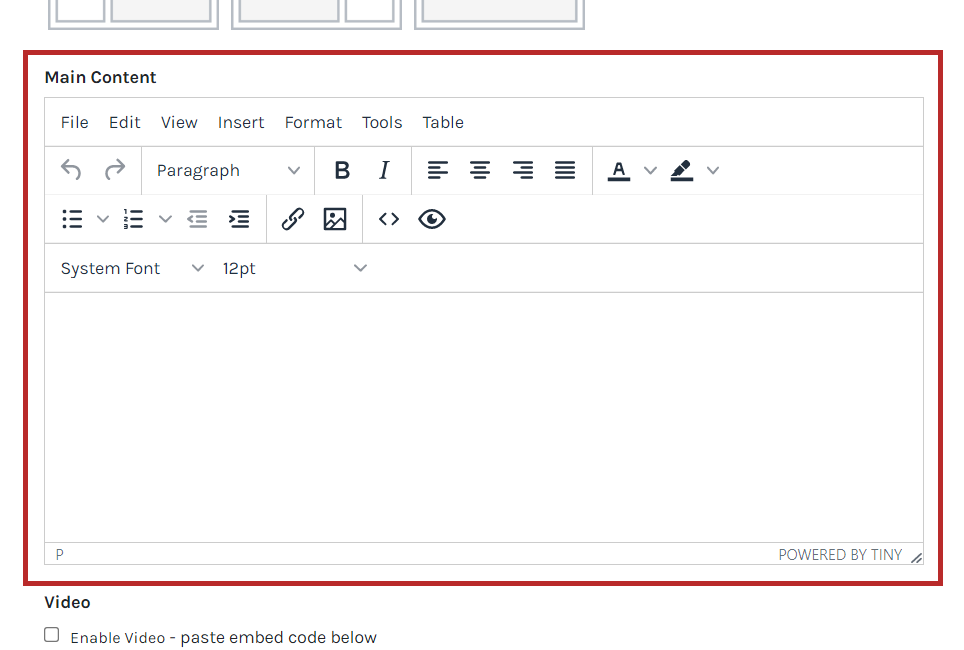964x650 pixels.
Task: Apply background highlight color
Action: click(x=682, y=170)
